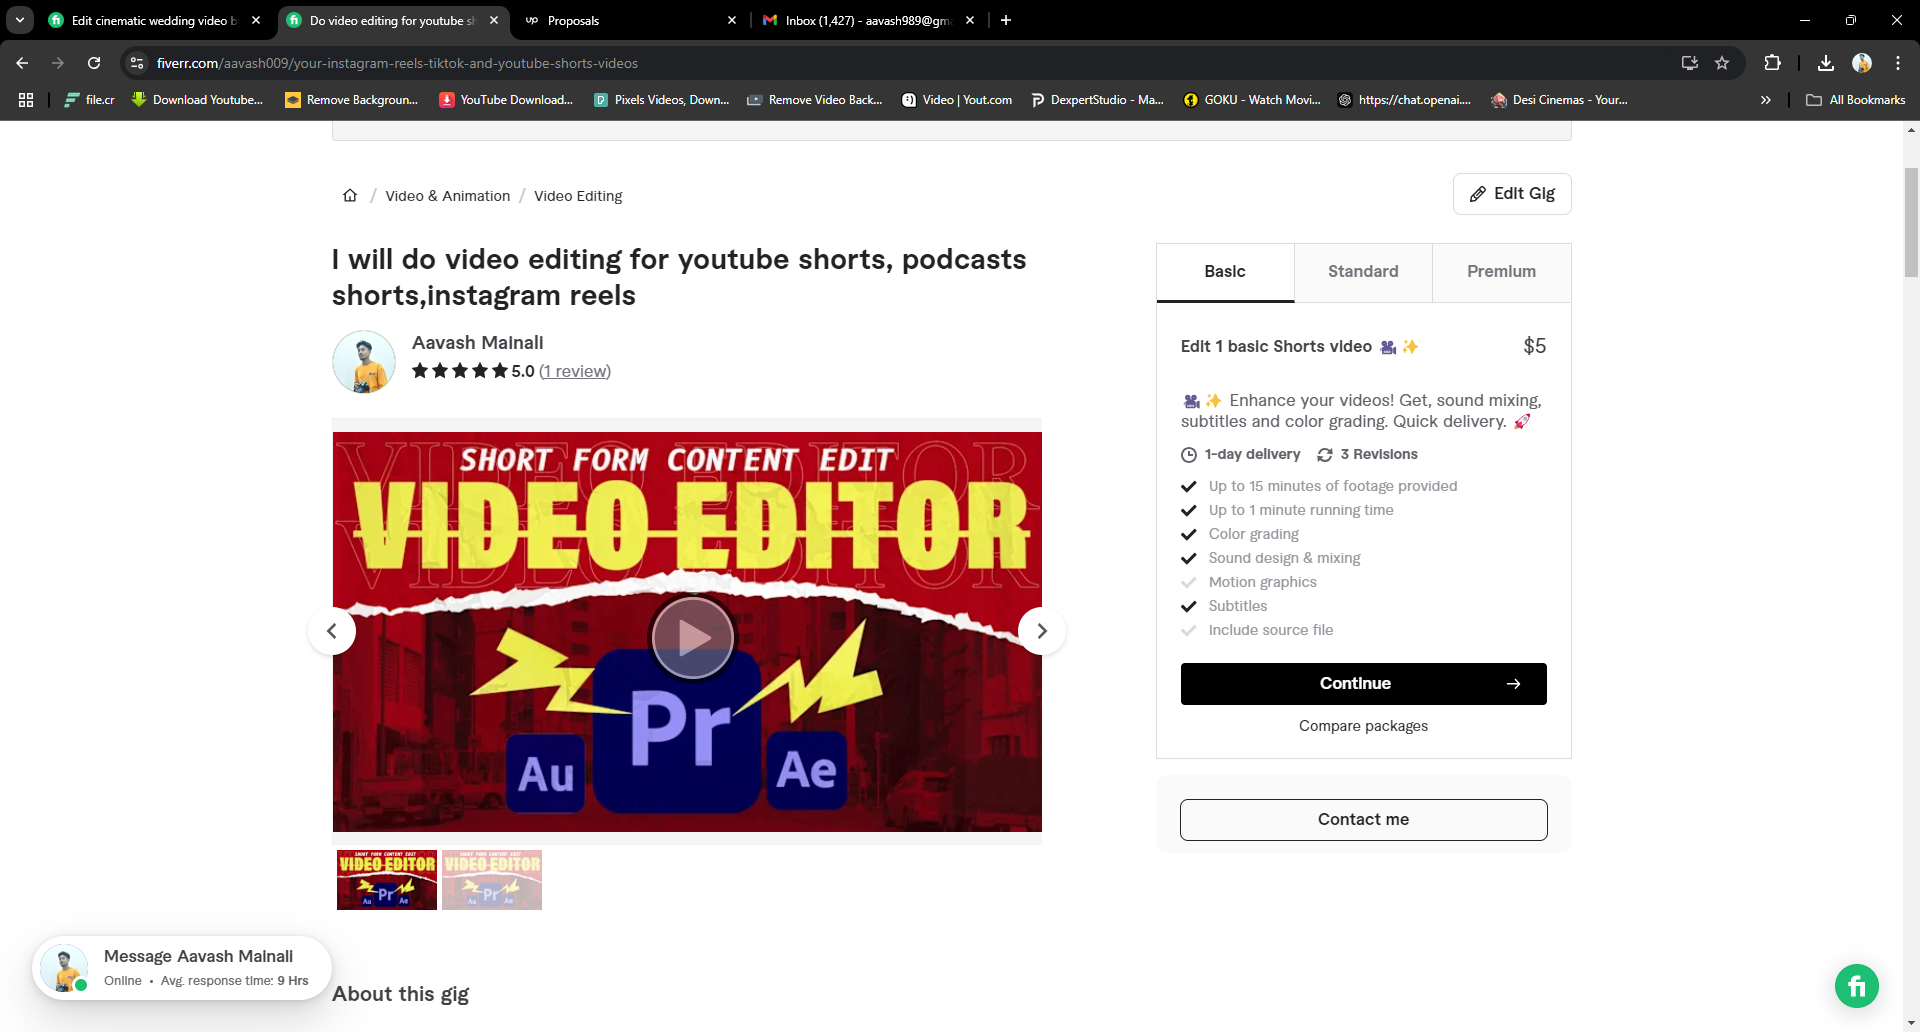Open DexpertStudio bookmark
Viewport: 1920px width, 1032px height.
click(1097, 100)
